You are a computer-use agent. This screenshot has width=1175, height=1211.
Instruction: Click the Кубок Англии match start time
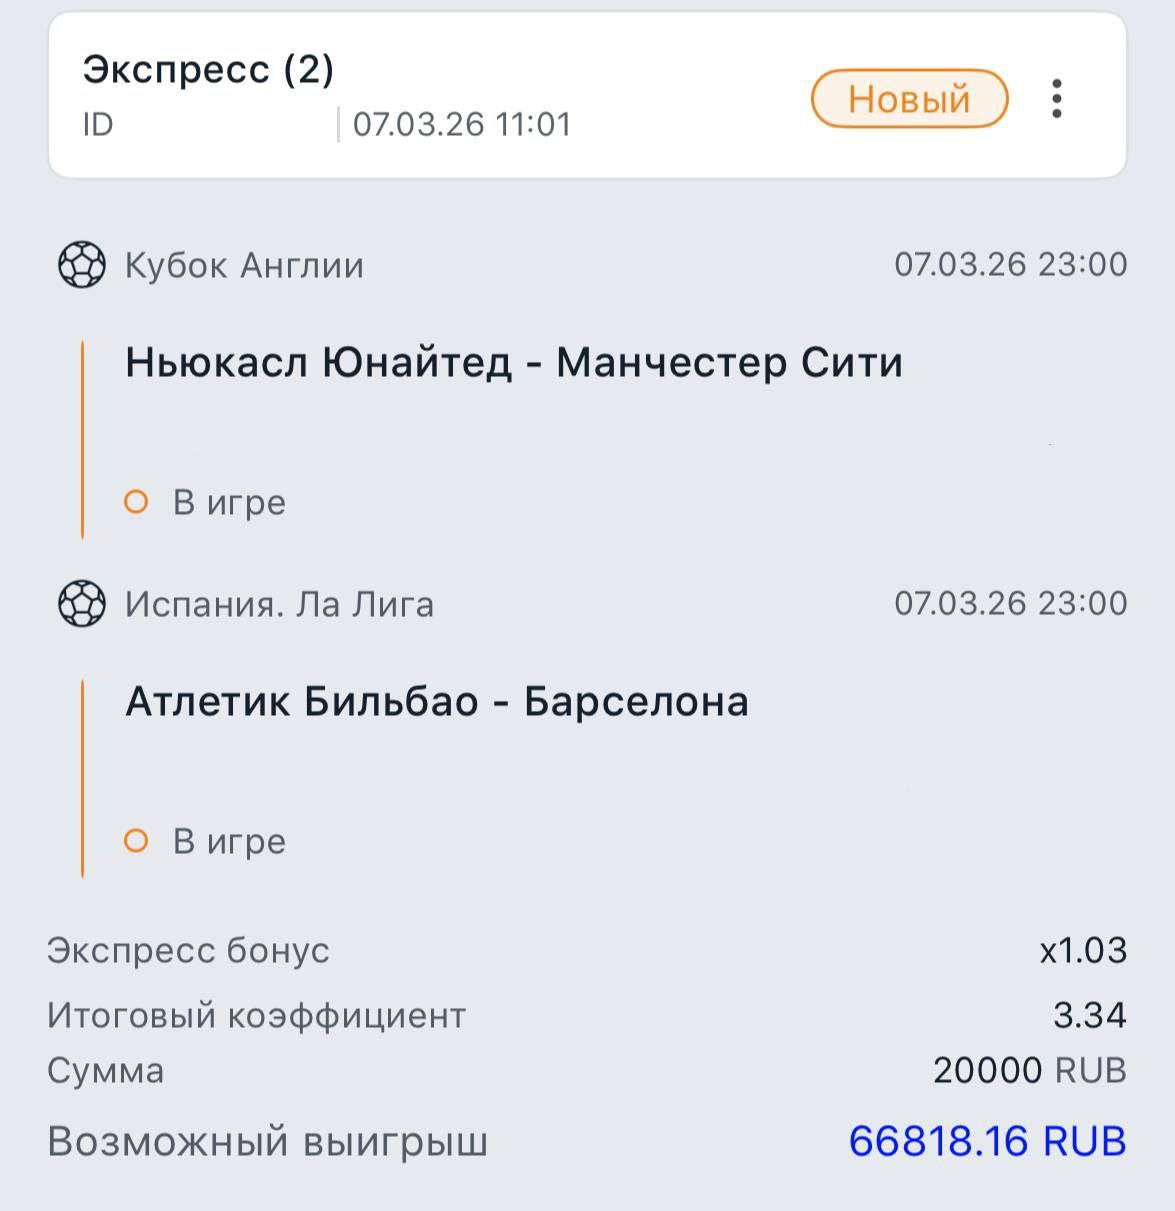coord(1010,264)
